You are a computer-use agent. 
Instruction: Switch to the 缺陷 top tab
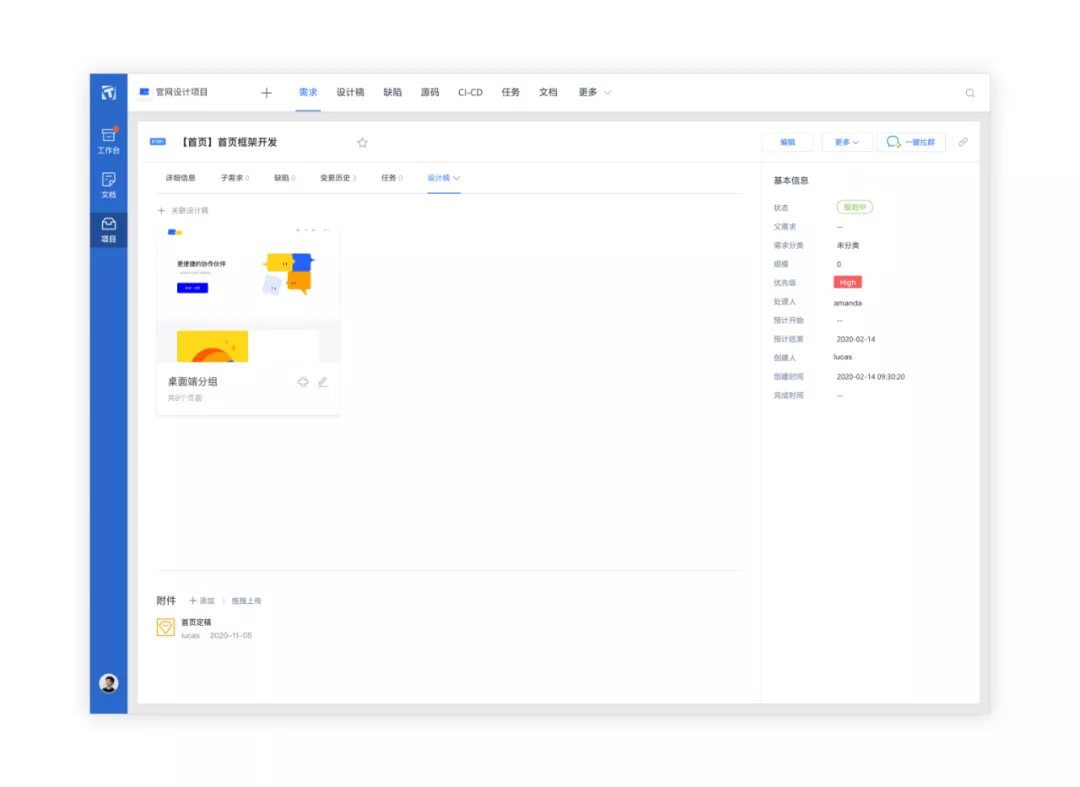tap(393, 92)
